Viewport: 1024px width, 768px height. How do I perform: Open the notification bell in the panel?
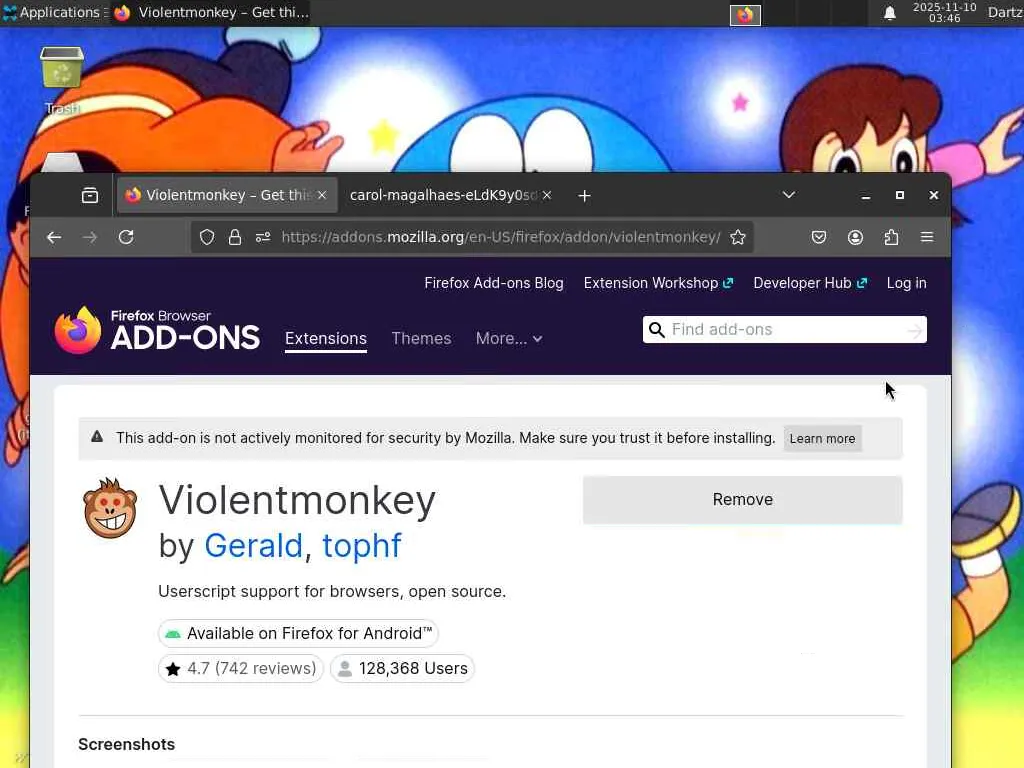point(889,13)
